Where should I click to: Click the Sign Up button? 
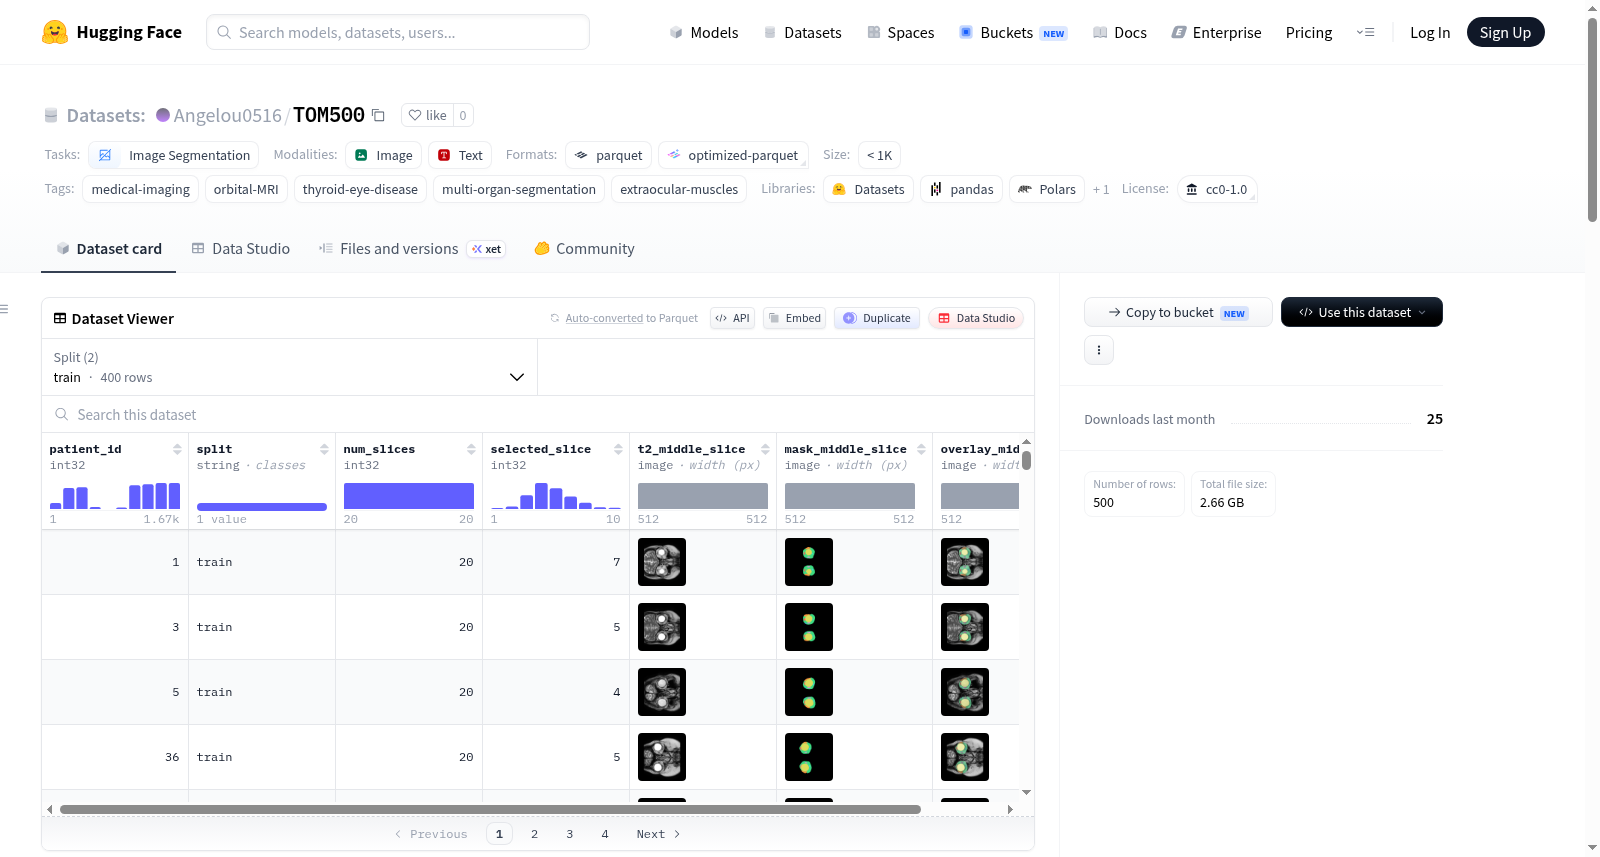pyautogui.click(x=1505, y=32)
